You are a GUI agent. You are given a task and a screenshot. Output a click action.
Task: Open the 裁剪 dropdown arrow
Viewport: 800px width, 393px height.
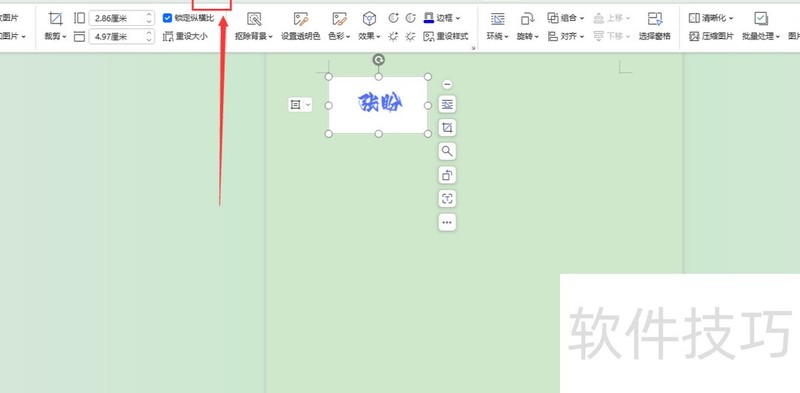point(65,37)
